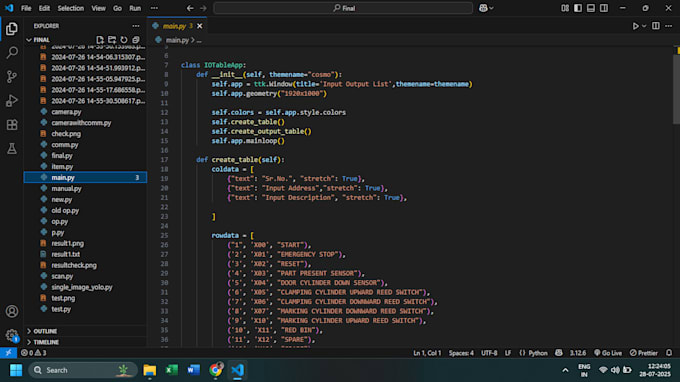Close the main.py editor tab

coord(199,26)
